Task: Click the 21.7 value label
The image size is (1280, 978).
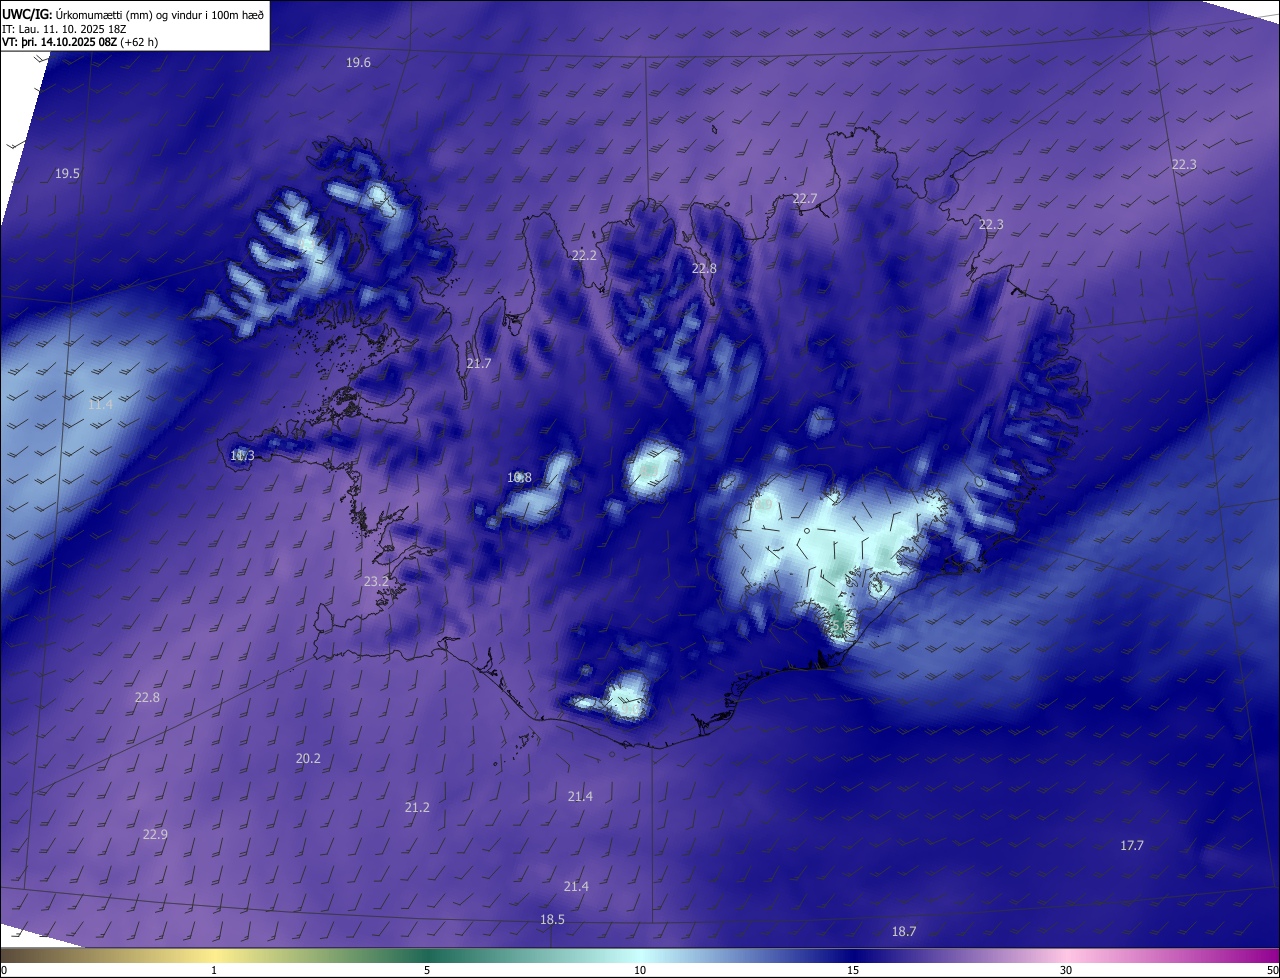Action: [479, 363]
